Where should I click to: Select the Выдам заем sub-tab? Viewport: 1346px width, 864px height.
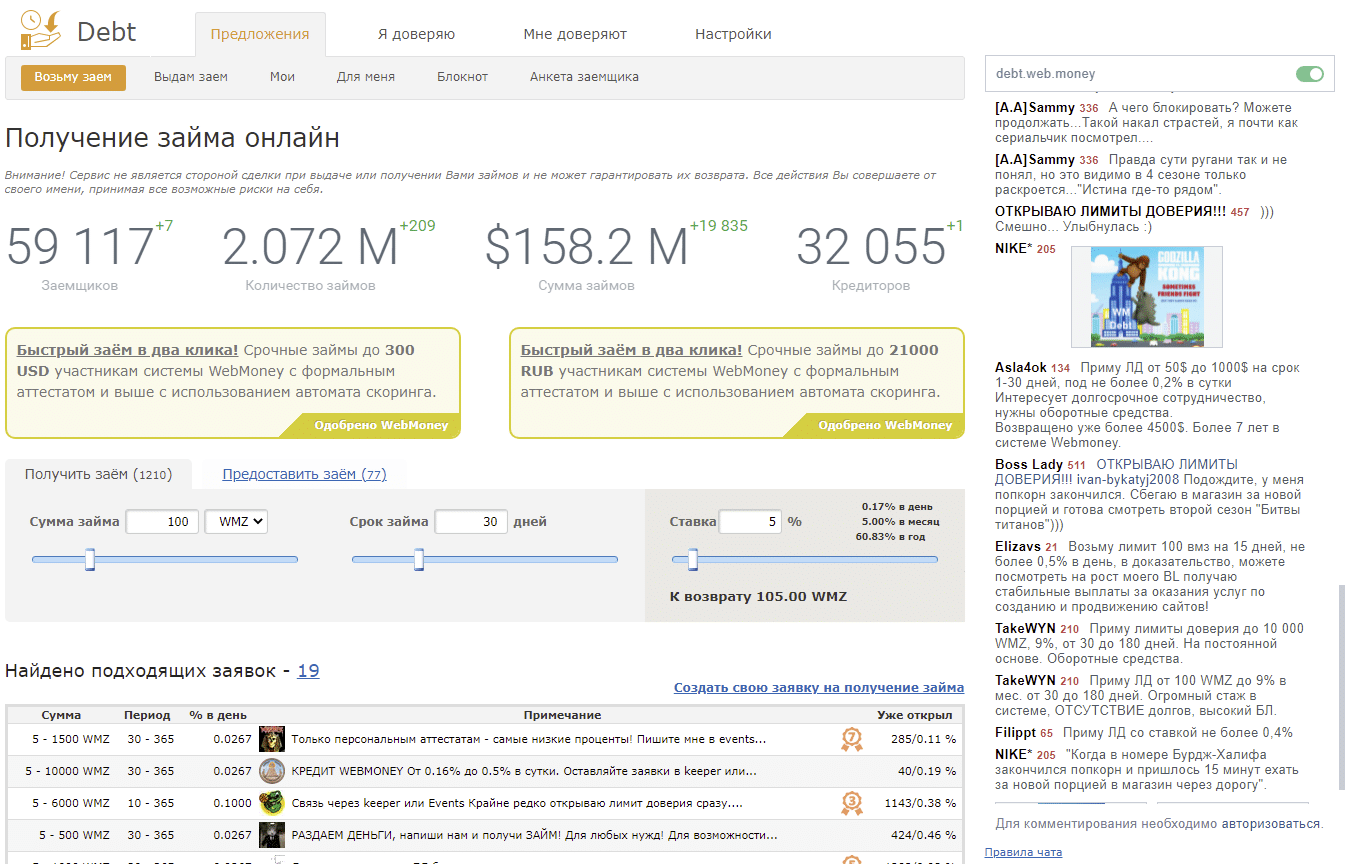tap(191, 77)
